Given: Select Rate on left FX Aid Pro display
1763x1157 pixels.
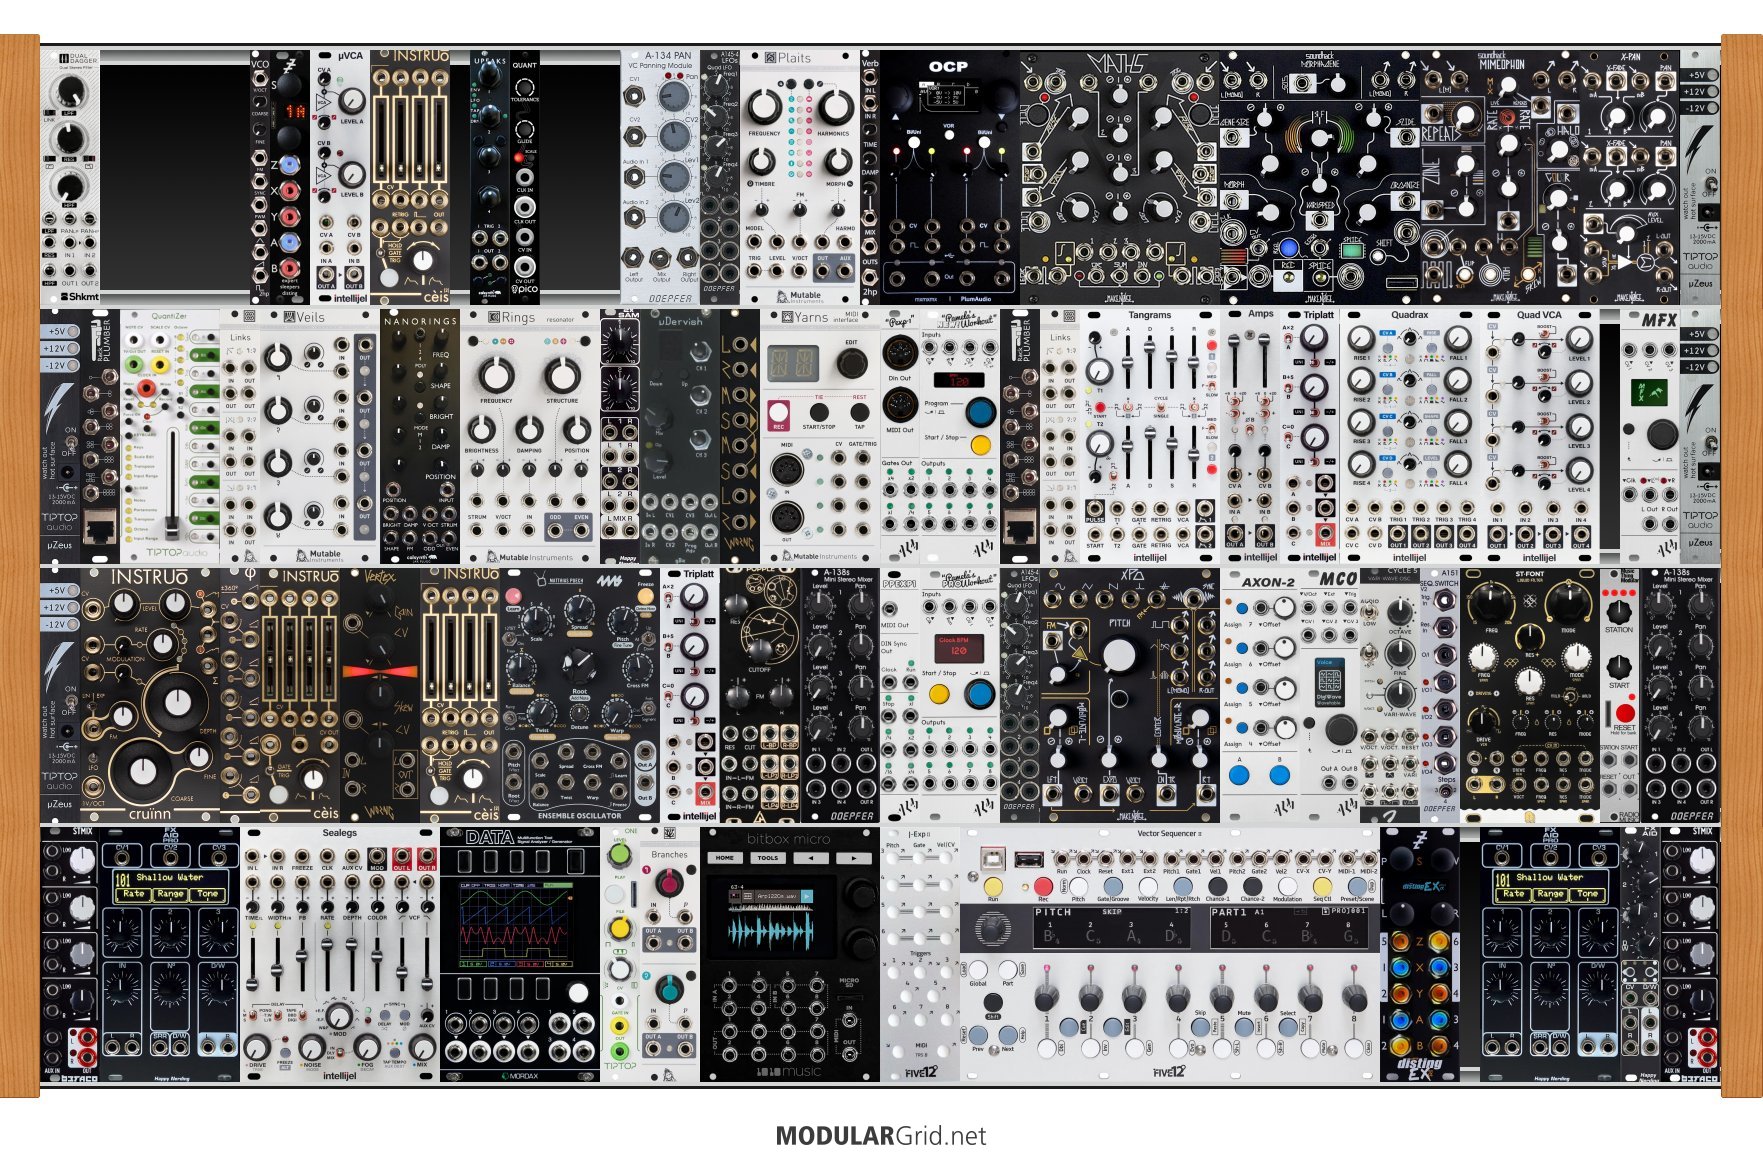Looking at the screenshot, I should [x=134, y=894].
